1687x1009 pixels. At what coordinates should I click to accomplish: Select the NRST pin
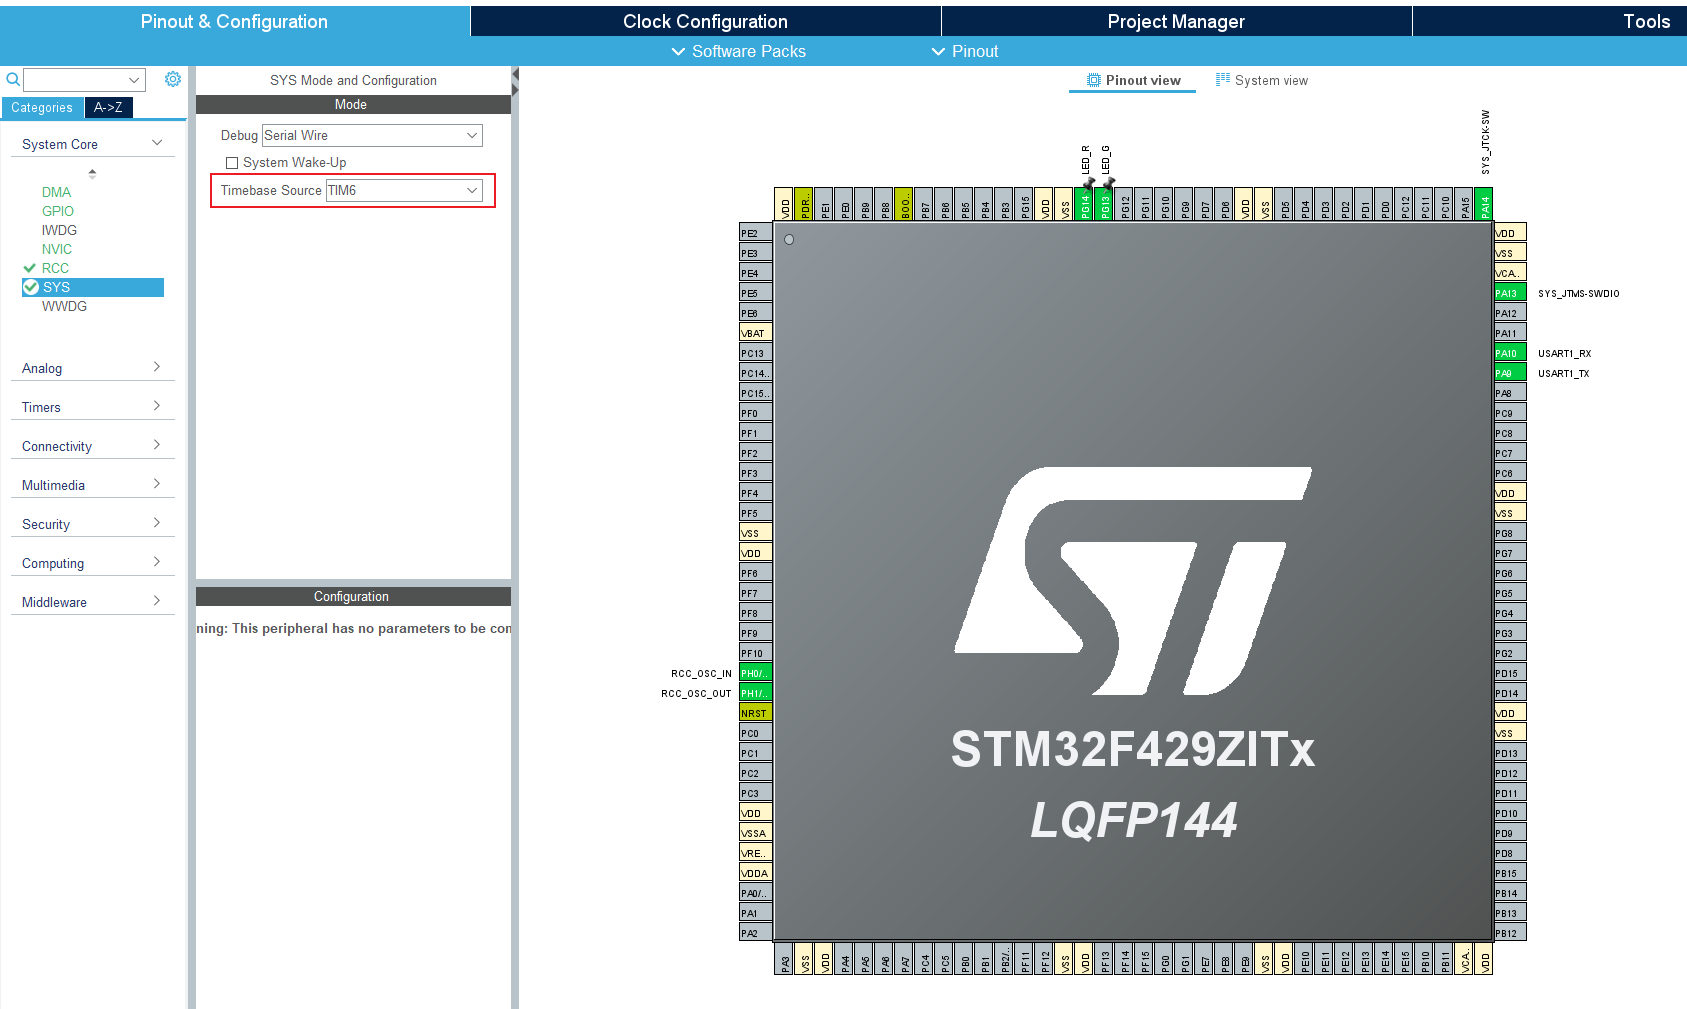tap(755, 713)
